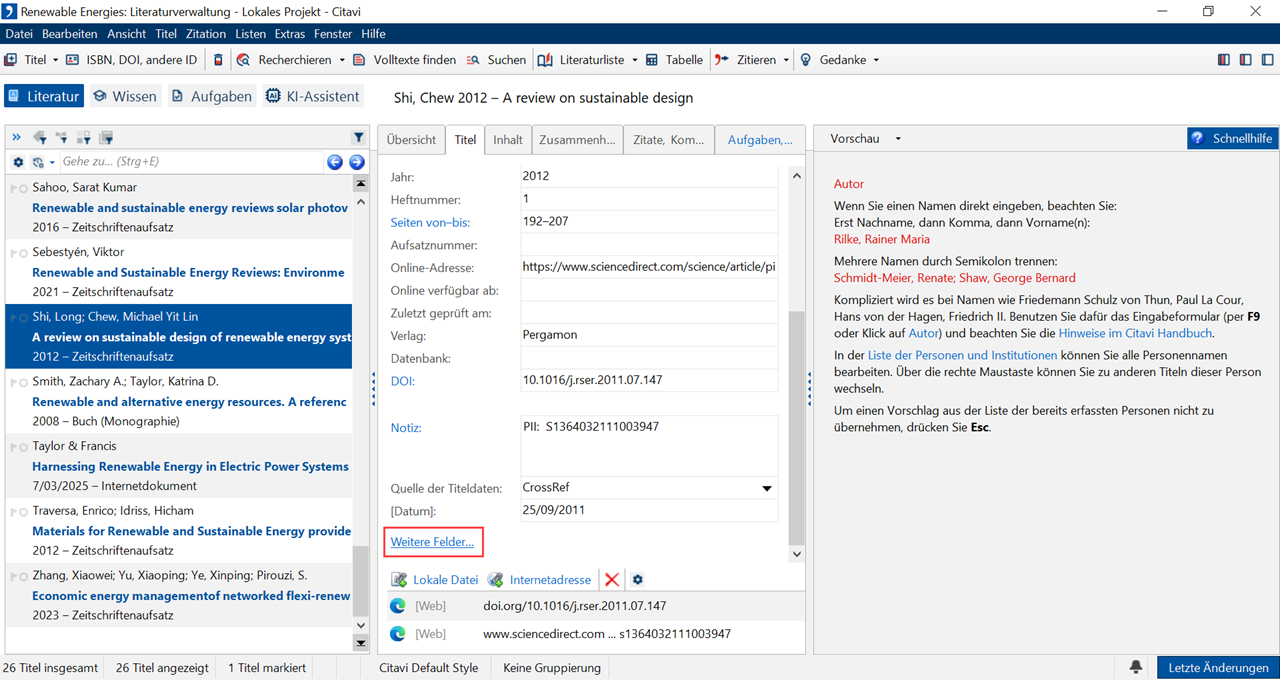The width and height of the screenshot is (1280, 680).
Task: Expand the Zitieren dropdown arrow
Action: point(786,60)
